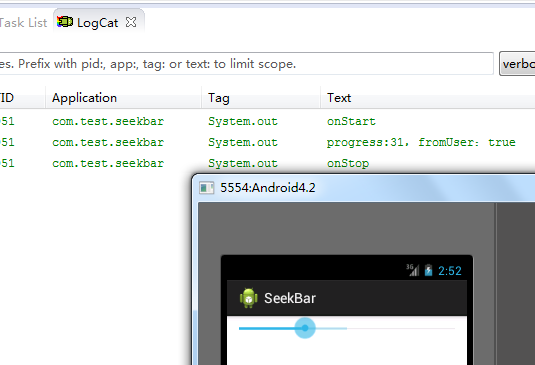This screenshot has height=365, width=535.
Task: Open the verbose log level dropdown
Action: (517, 64)
